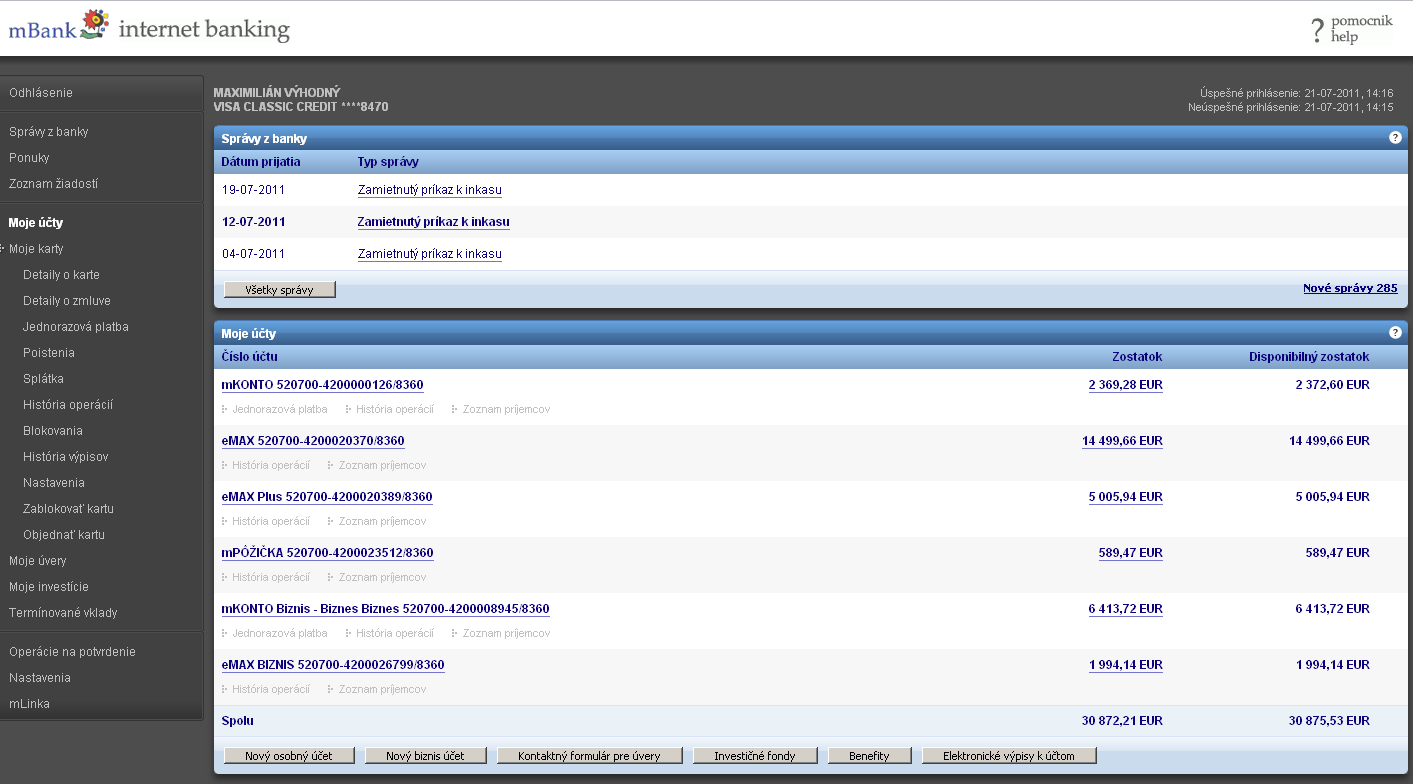The height and width of the screenshot is (784, 1413).
Task: Open message dated 19-07-2011
Action: (x=430, y=190)
